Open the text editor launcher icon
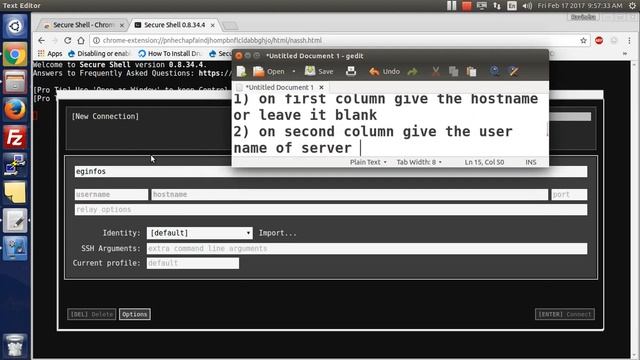 (x=15, y=221)
